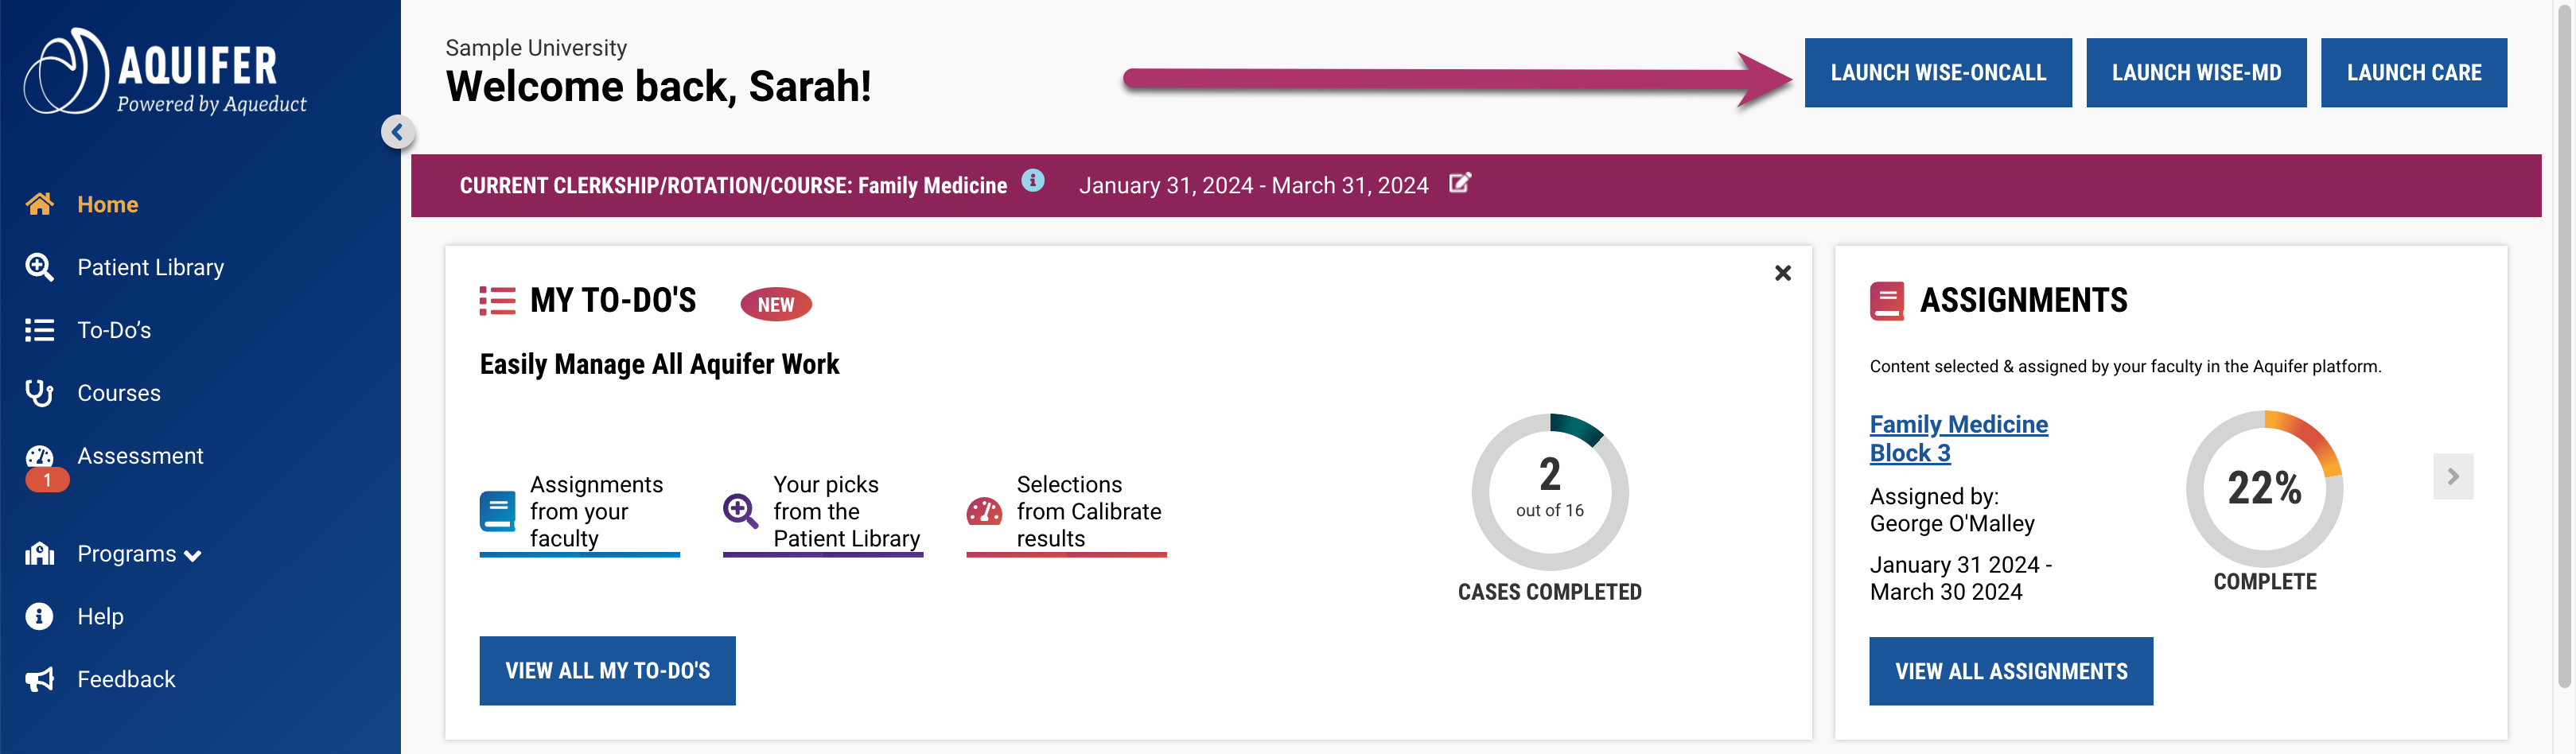
Task: Click the Help info icon in sidebar
Action: click(x=39, y=617)
